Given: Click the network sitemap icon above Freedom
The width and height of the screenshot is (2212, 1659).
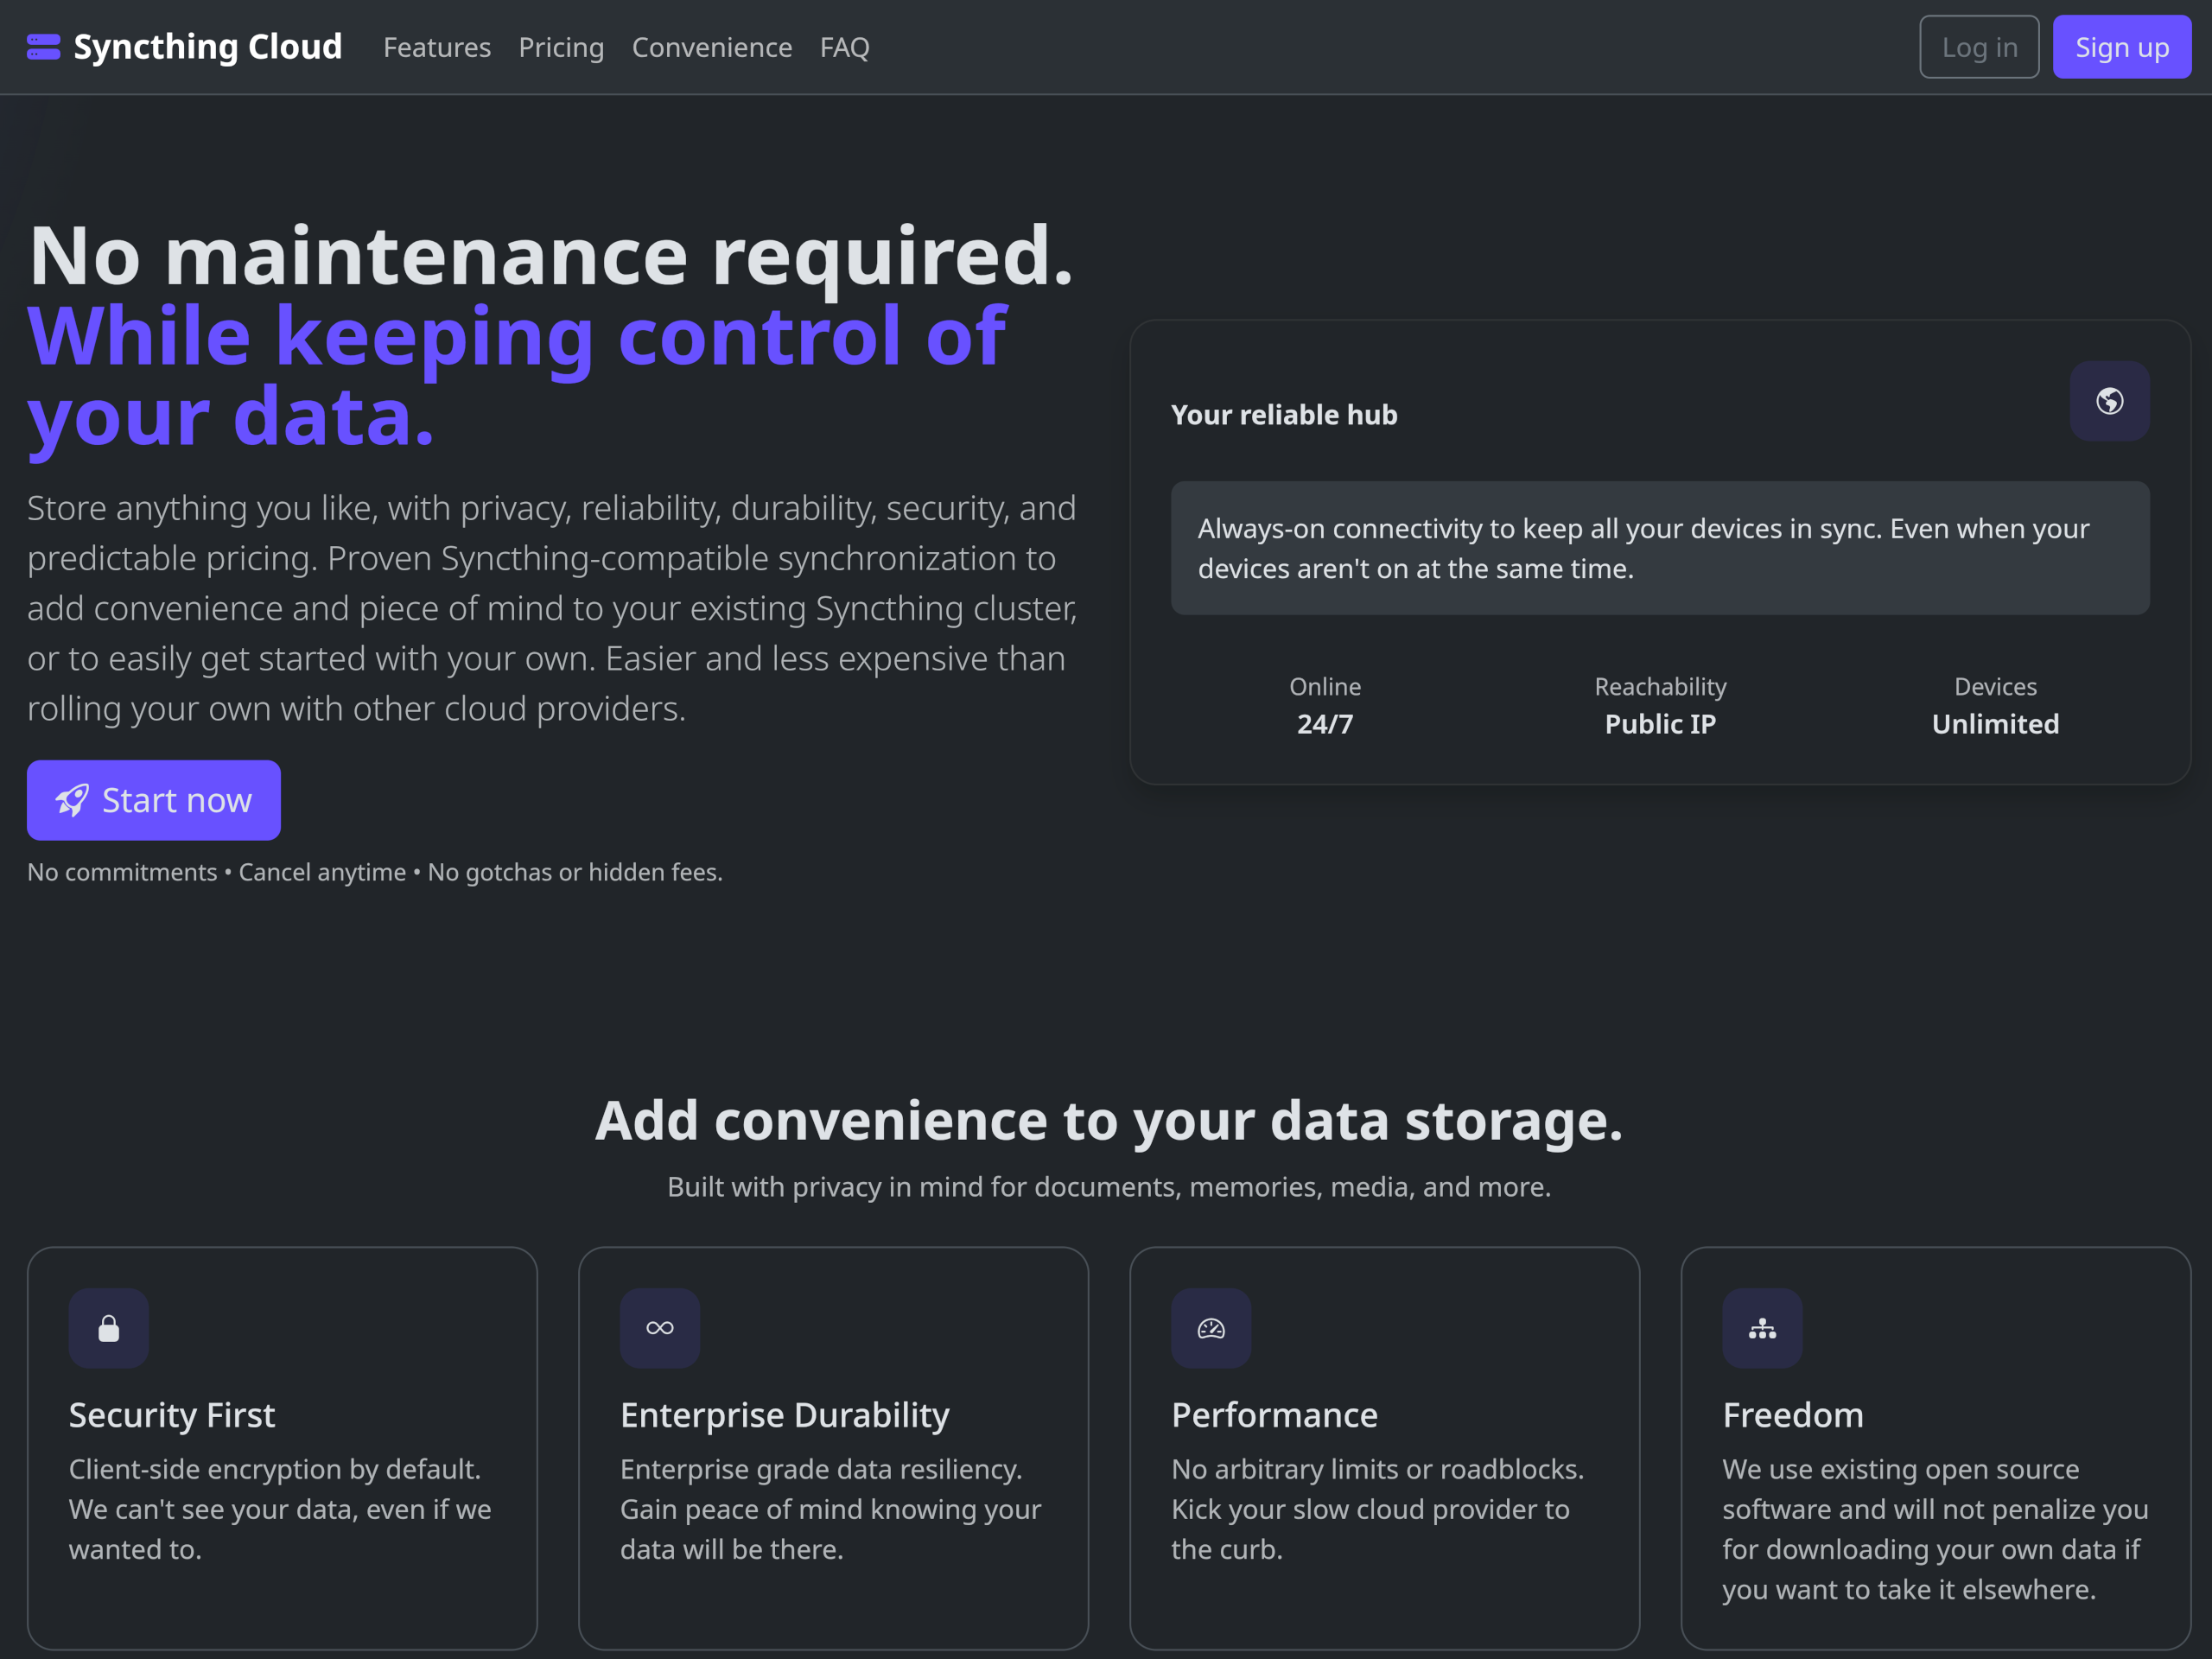Looking at the screenshot, I should click(x=1762, y=1328).
